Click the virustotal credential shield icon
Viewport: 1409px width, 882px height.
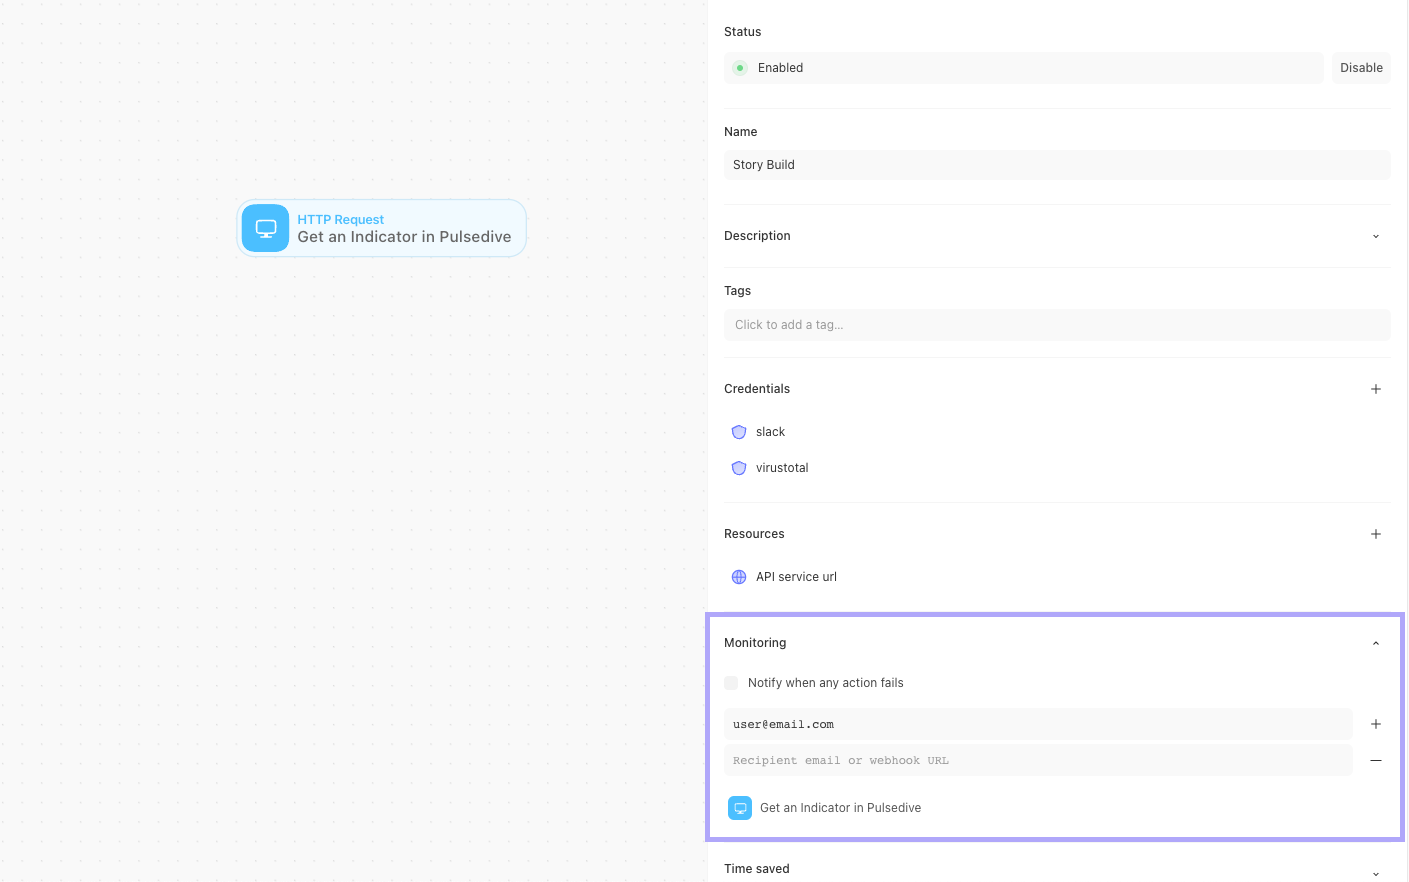click(739, 468)
